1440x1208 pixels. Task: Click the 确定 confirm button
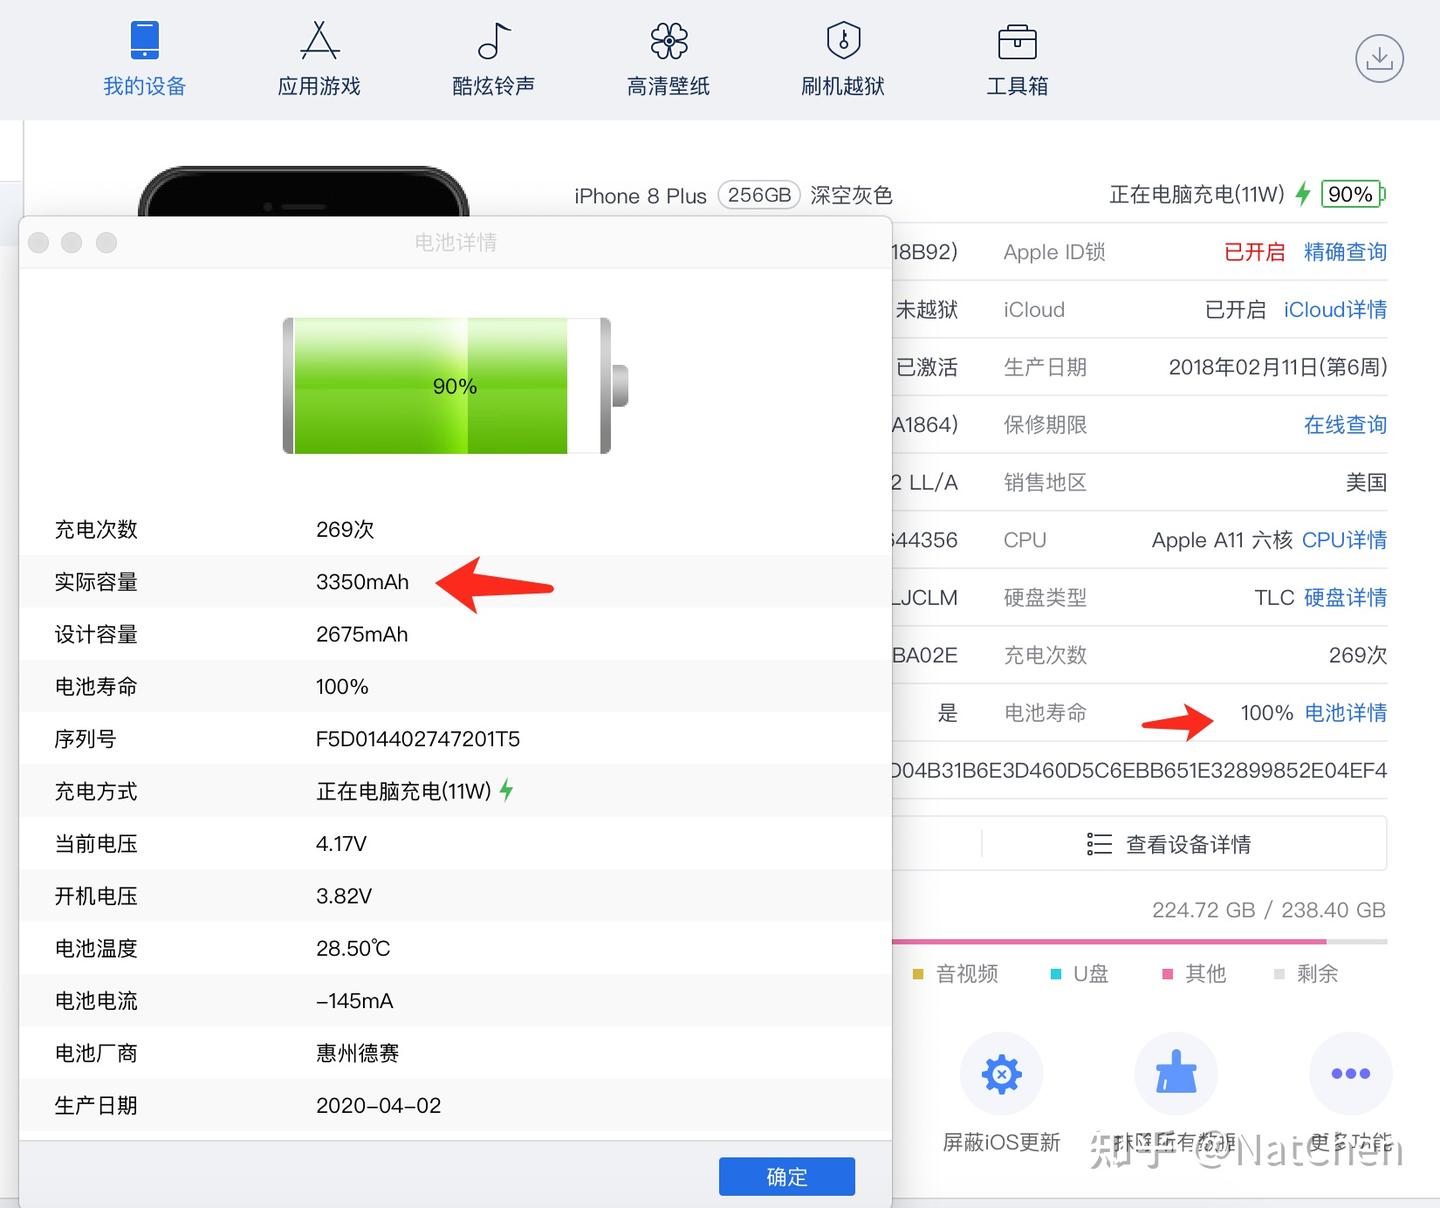787,1177
